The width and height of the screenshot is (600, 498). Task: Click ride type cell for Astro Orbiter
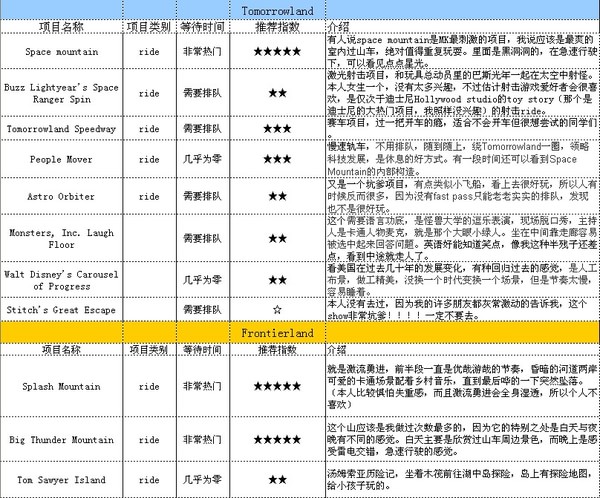click(x=149, y=197)
